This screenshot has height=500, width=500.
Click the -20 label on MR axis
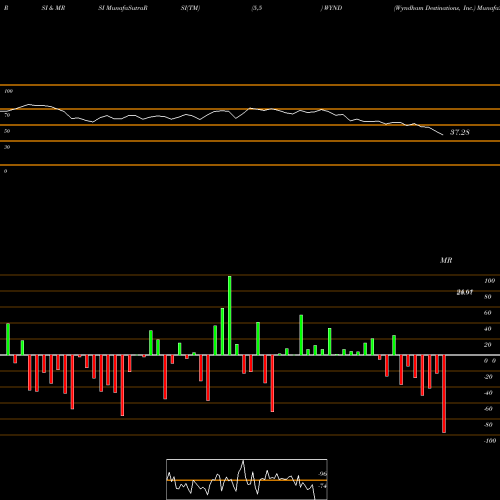(x=488, y=377)
